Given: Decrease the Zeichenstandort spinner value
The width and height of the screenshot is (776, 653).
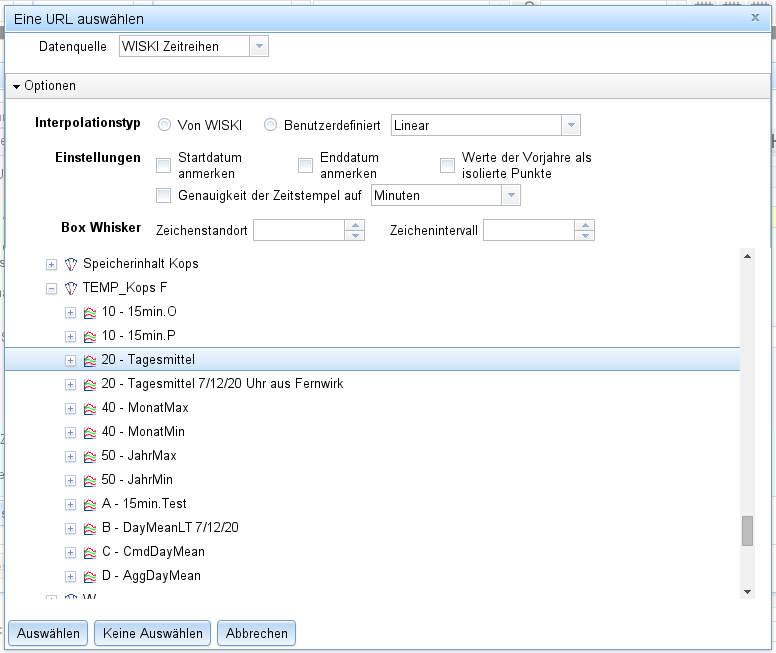Looking at the screenshot, I should pos(355,236).
